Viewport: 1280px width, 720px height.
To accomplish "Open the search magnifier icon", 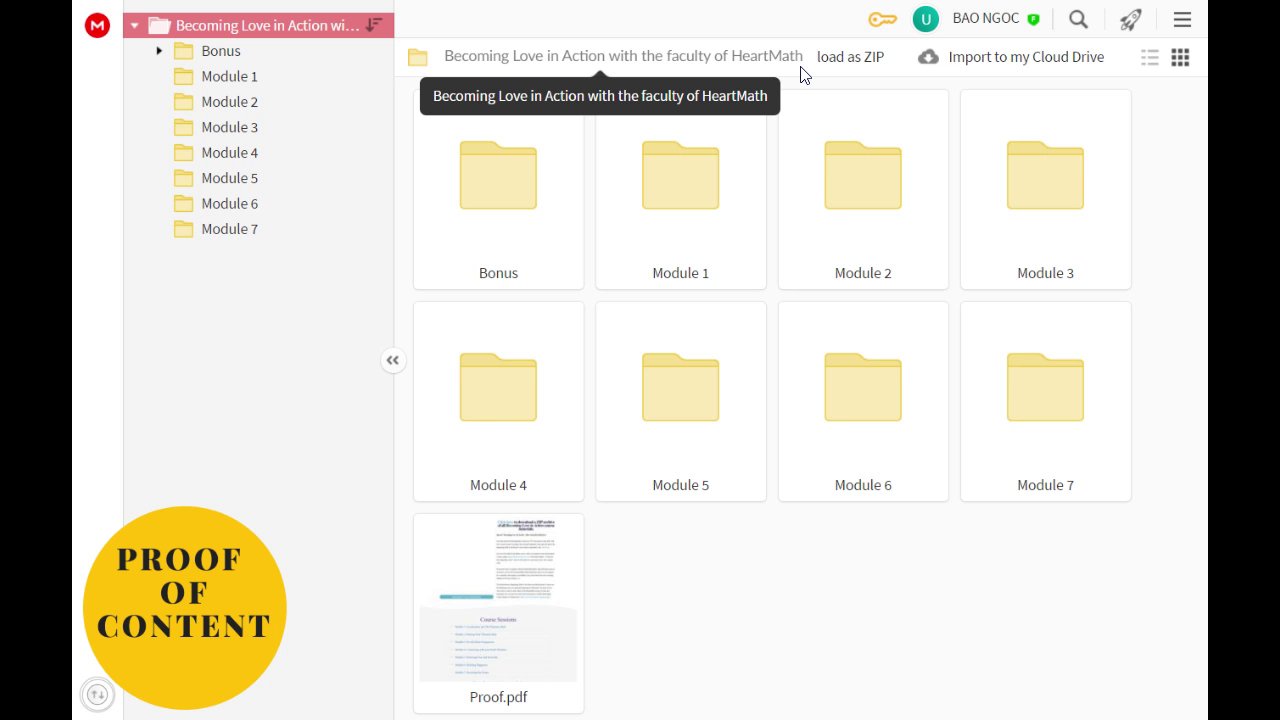I will [1078, 19].
